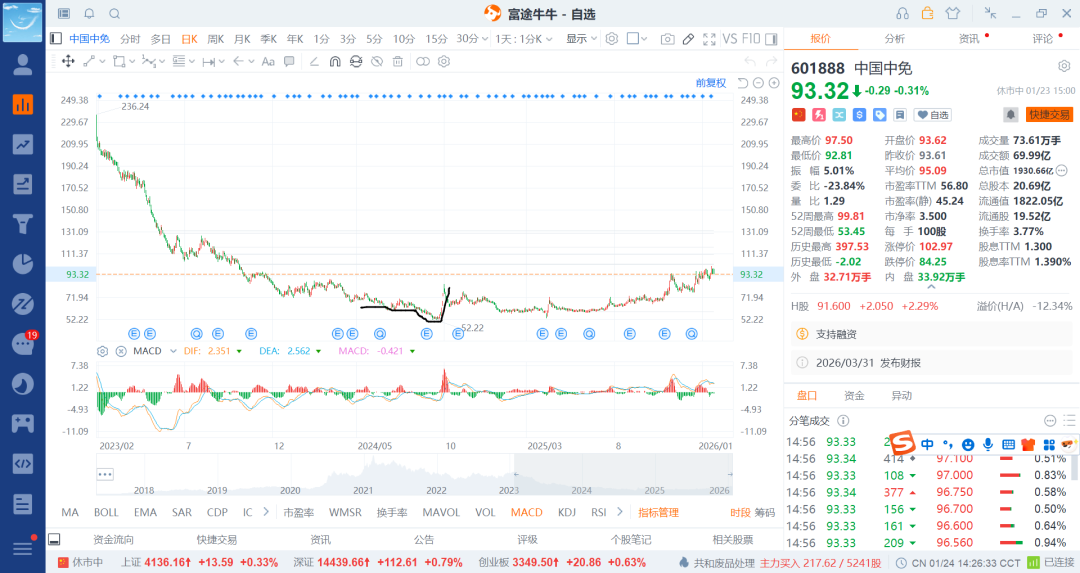
Task: Zoom in chart with plus circle
Action: click(x=774, y=83)
